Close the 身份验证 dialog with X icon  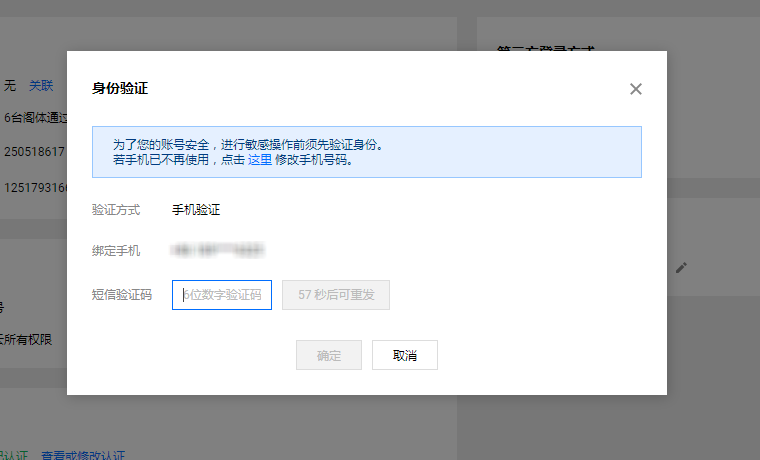635,89
